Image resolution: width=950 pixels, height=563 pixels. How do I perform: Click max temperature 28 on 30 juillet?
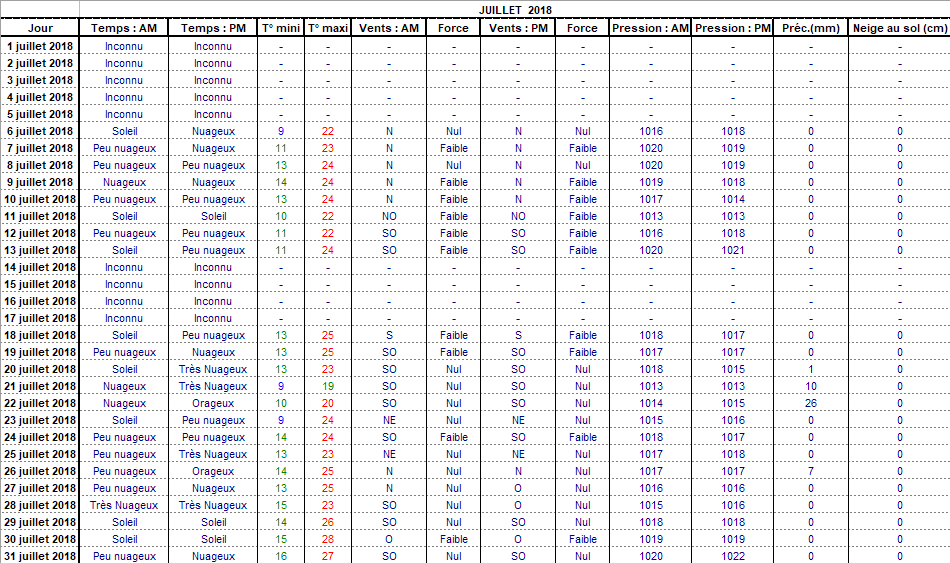click(x=328, y=539)
